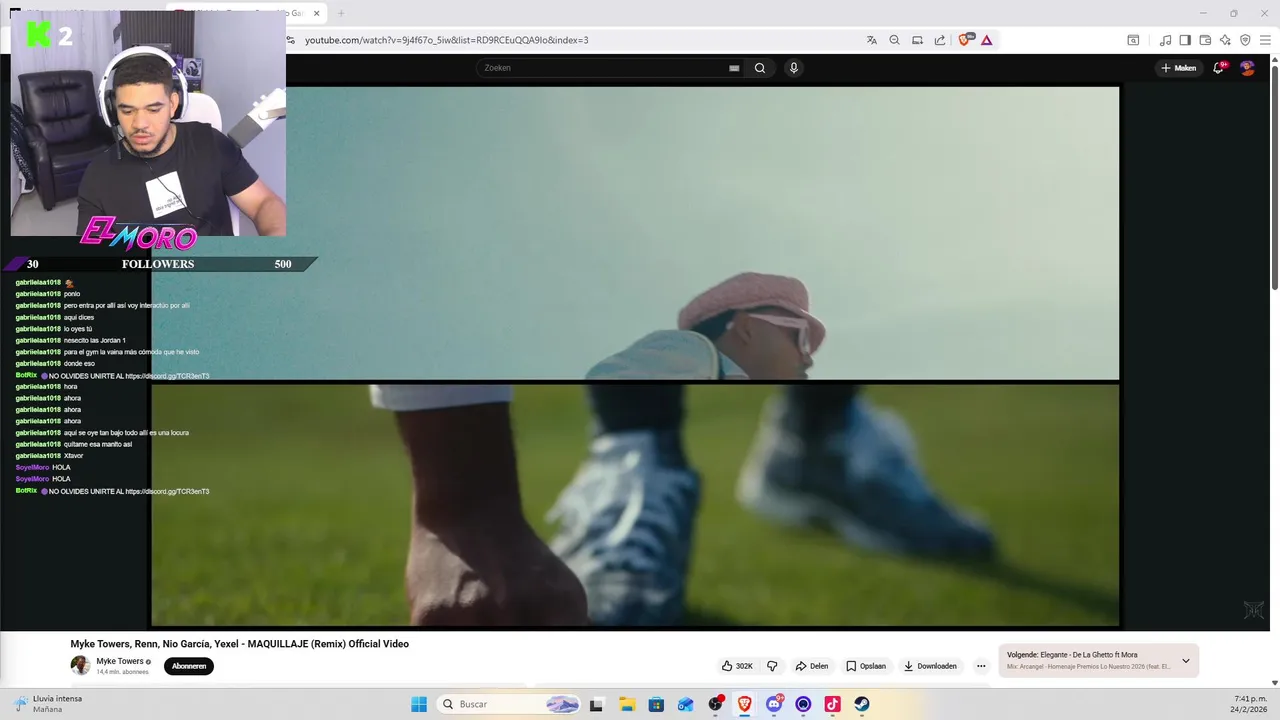Viewport: 1280px width, 720px height.
Task: Toggle the browser sidebar panel icon
Action: [x=1185, y=40]
